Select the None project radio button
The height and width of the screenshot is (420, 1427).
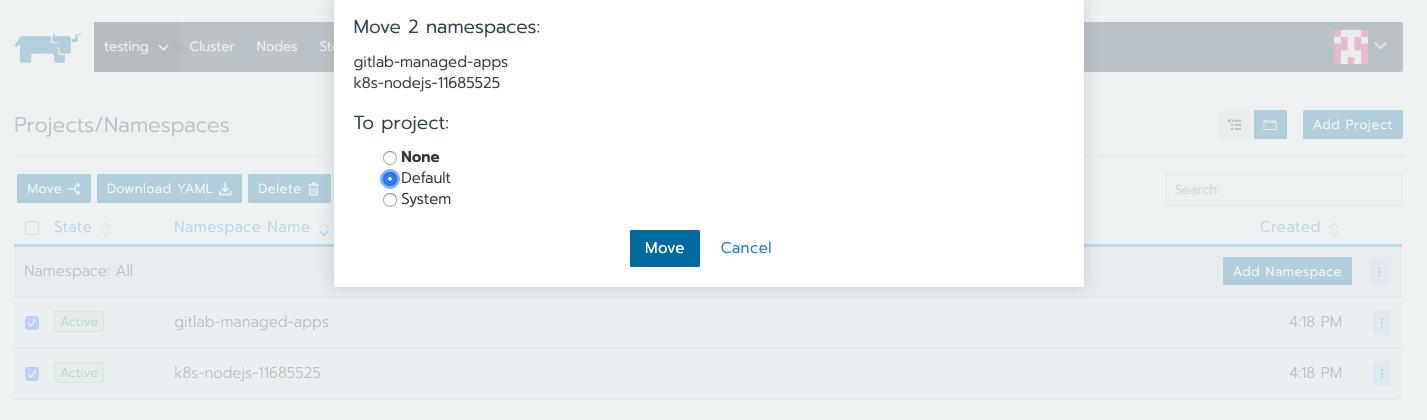tap(390, 158)
